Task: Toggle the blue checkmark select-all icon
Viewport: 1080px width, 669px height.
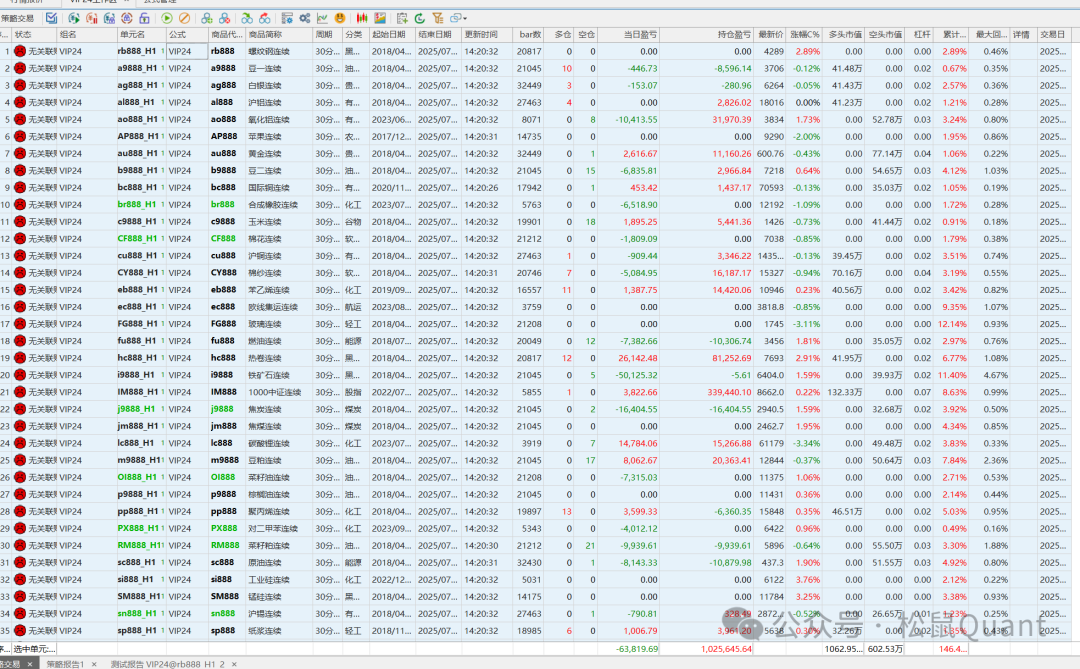Action: click(51, 18)
